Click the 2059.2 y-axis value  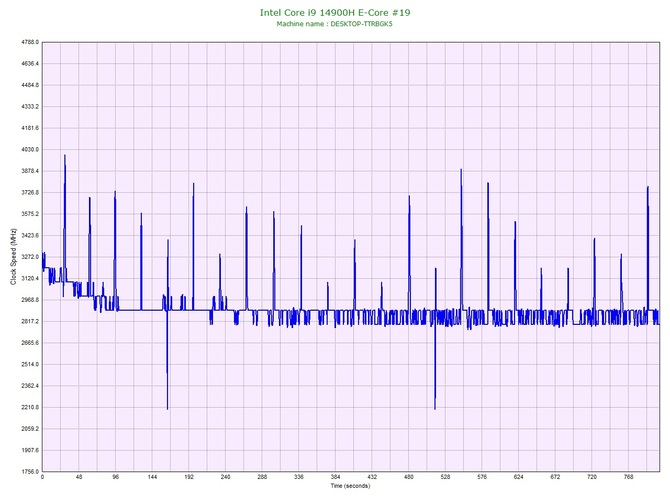[30, 429]
